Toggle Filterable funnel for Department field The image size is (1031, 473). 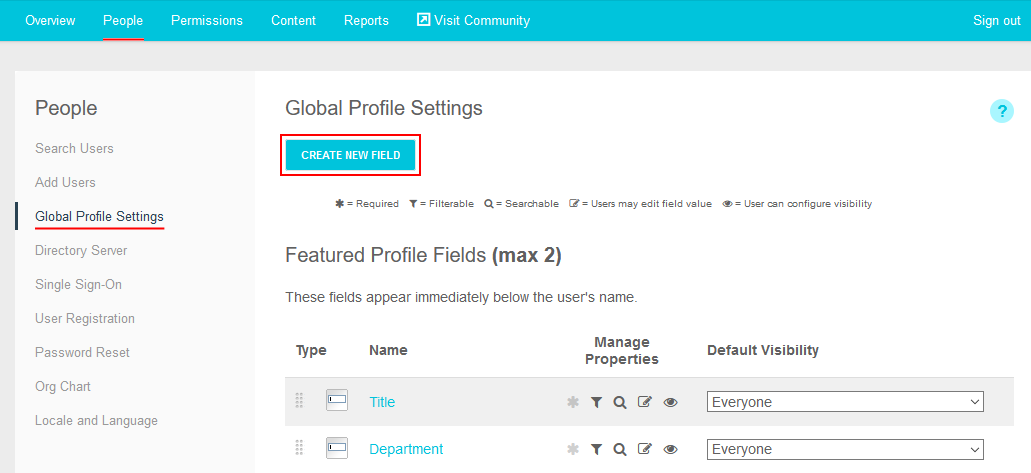(x=596, y=449)
